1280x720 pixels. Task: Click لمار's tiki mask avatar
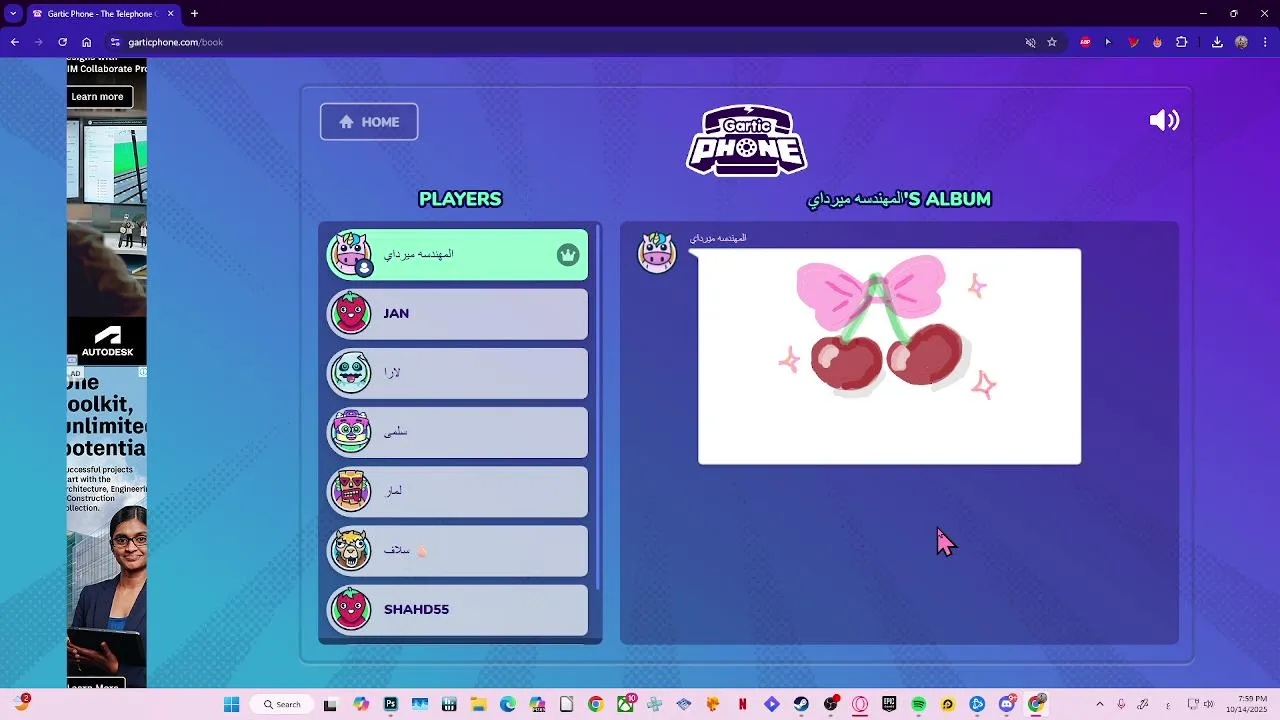351,491
